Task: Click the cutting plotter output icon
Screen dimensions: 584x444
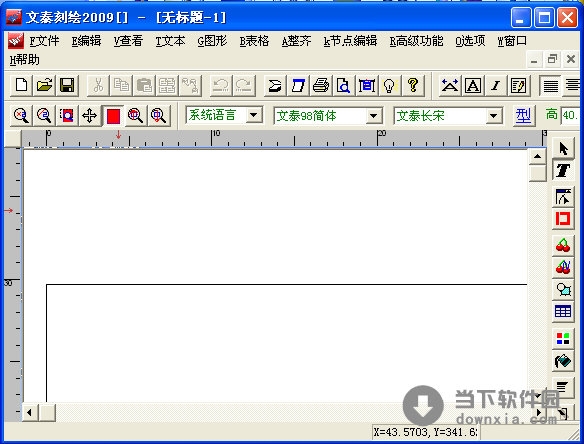Action: (x=275, y=86)
